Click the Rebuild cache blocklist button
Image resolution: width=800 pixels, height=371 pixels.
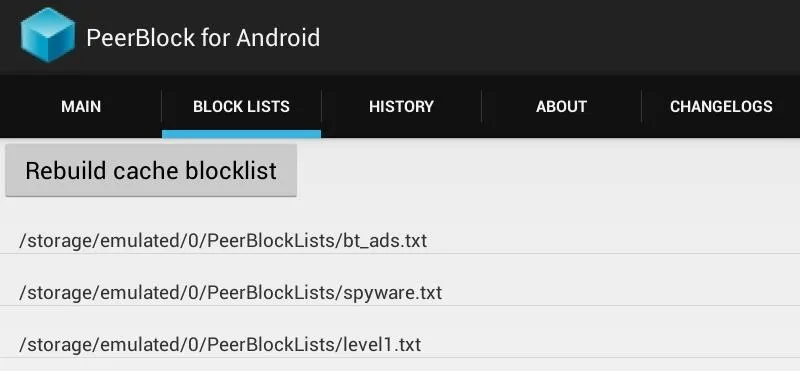pos(151,170)
